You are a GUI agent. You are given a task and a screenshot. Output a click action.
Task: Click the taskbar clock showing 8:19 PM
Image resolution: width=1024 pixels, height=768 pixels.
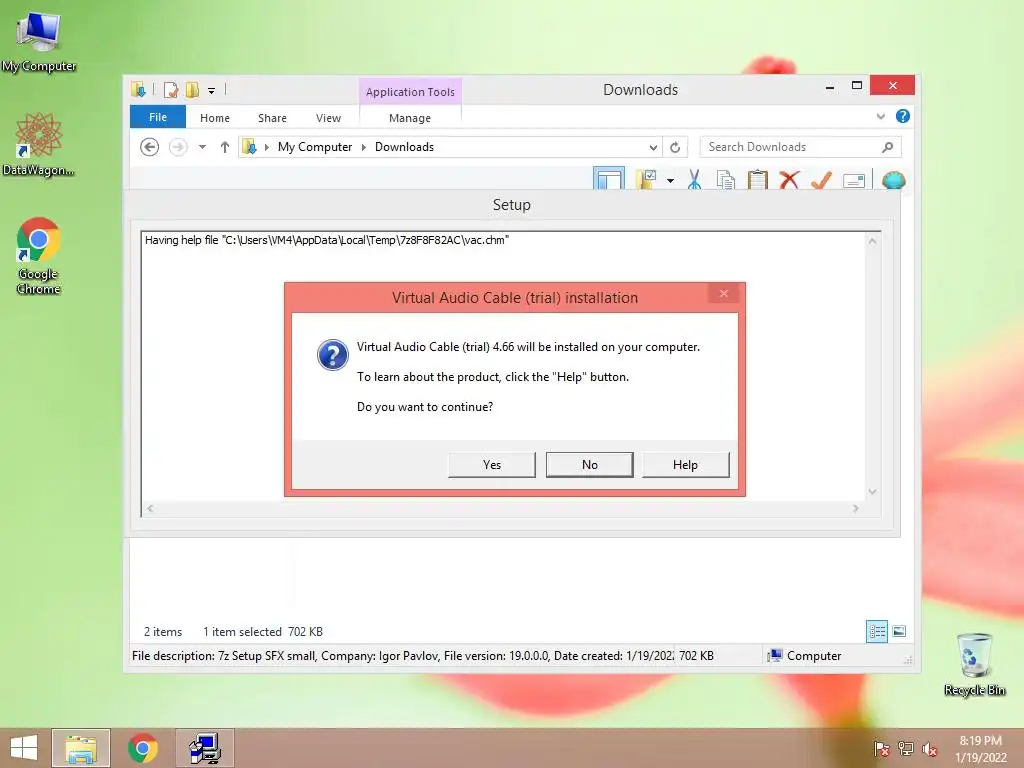coord(981,749)
